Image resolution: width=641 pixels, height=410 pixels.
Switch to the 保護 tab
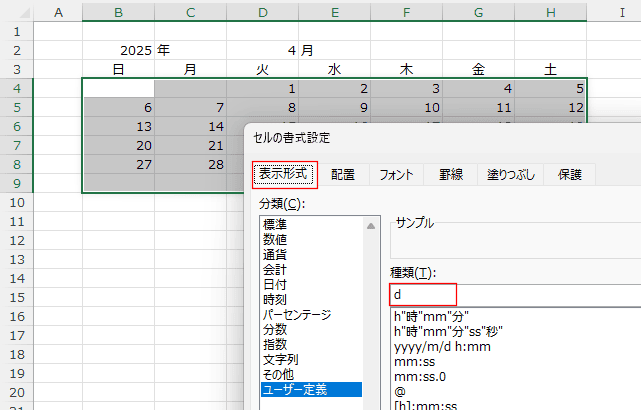[570, 174]
